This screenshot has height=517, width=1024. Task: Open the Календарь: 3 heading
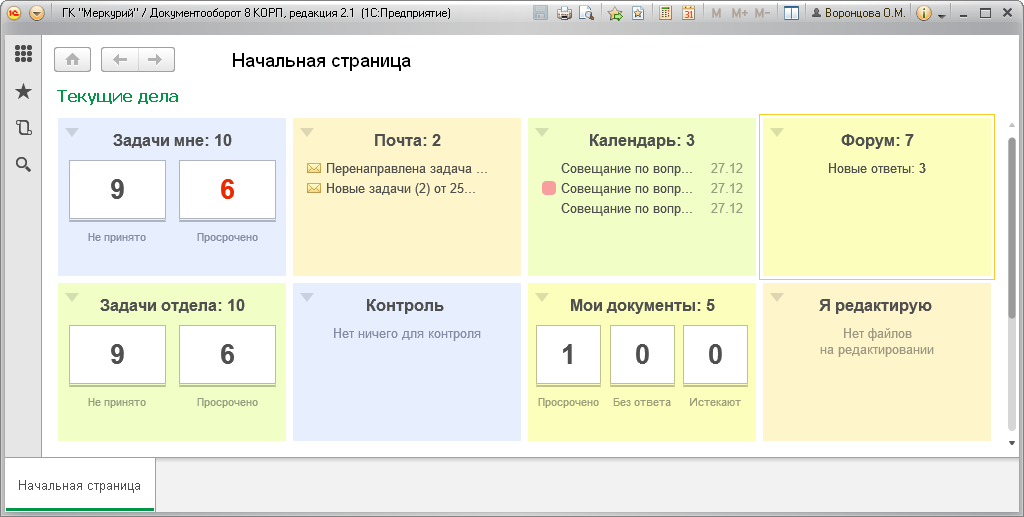(642, 140)
